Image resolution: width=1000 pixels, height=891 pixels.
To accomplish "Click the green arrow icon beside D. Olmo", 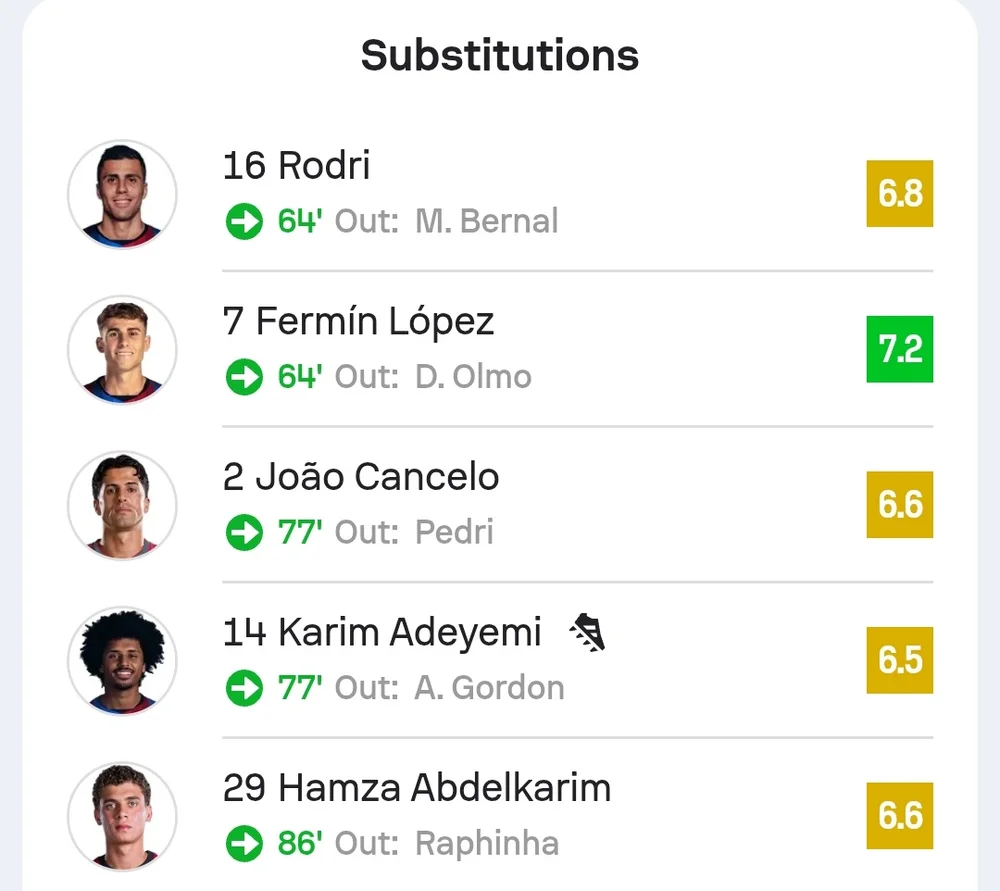I will pyautogui.click(x=244, y=377).
